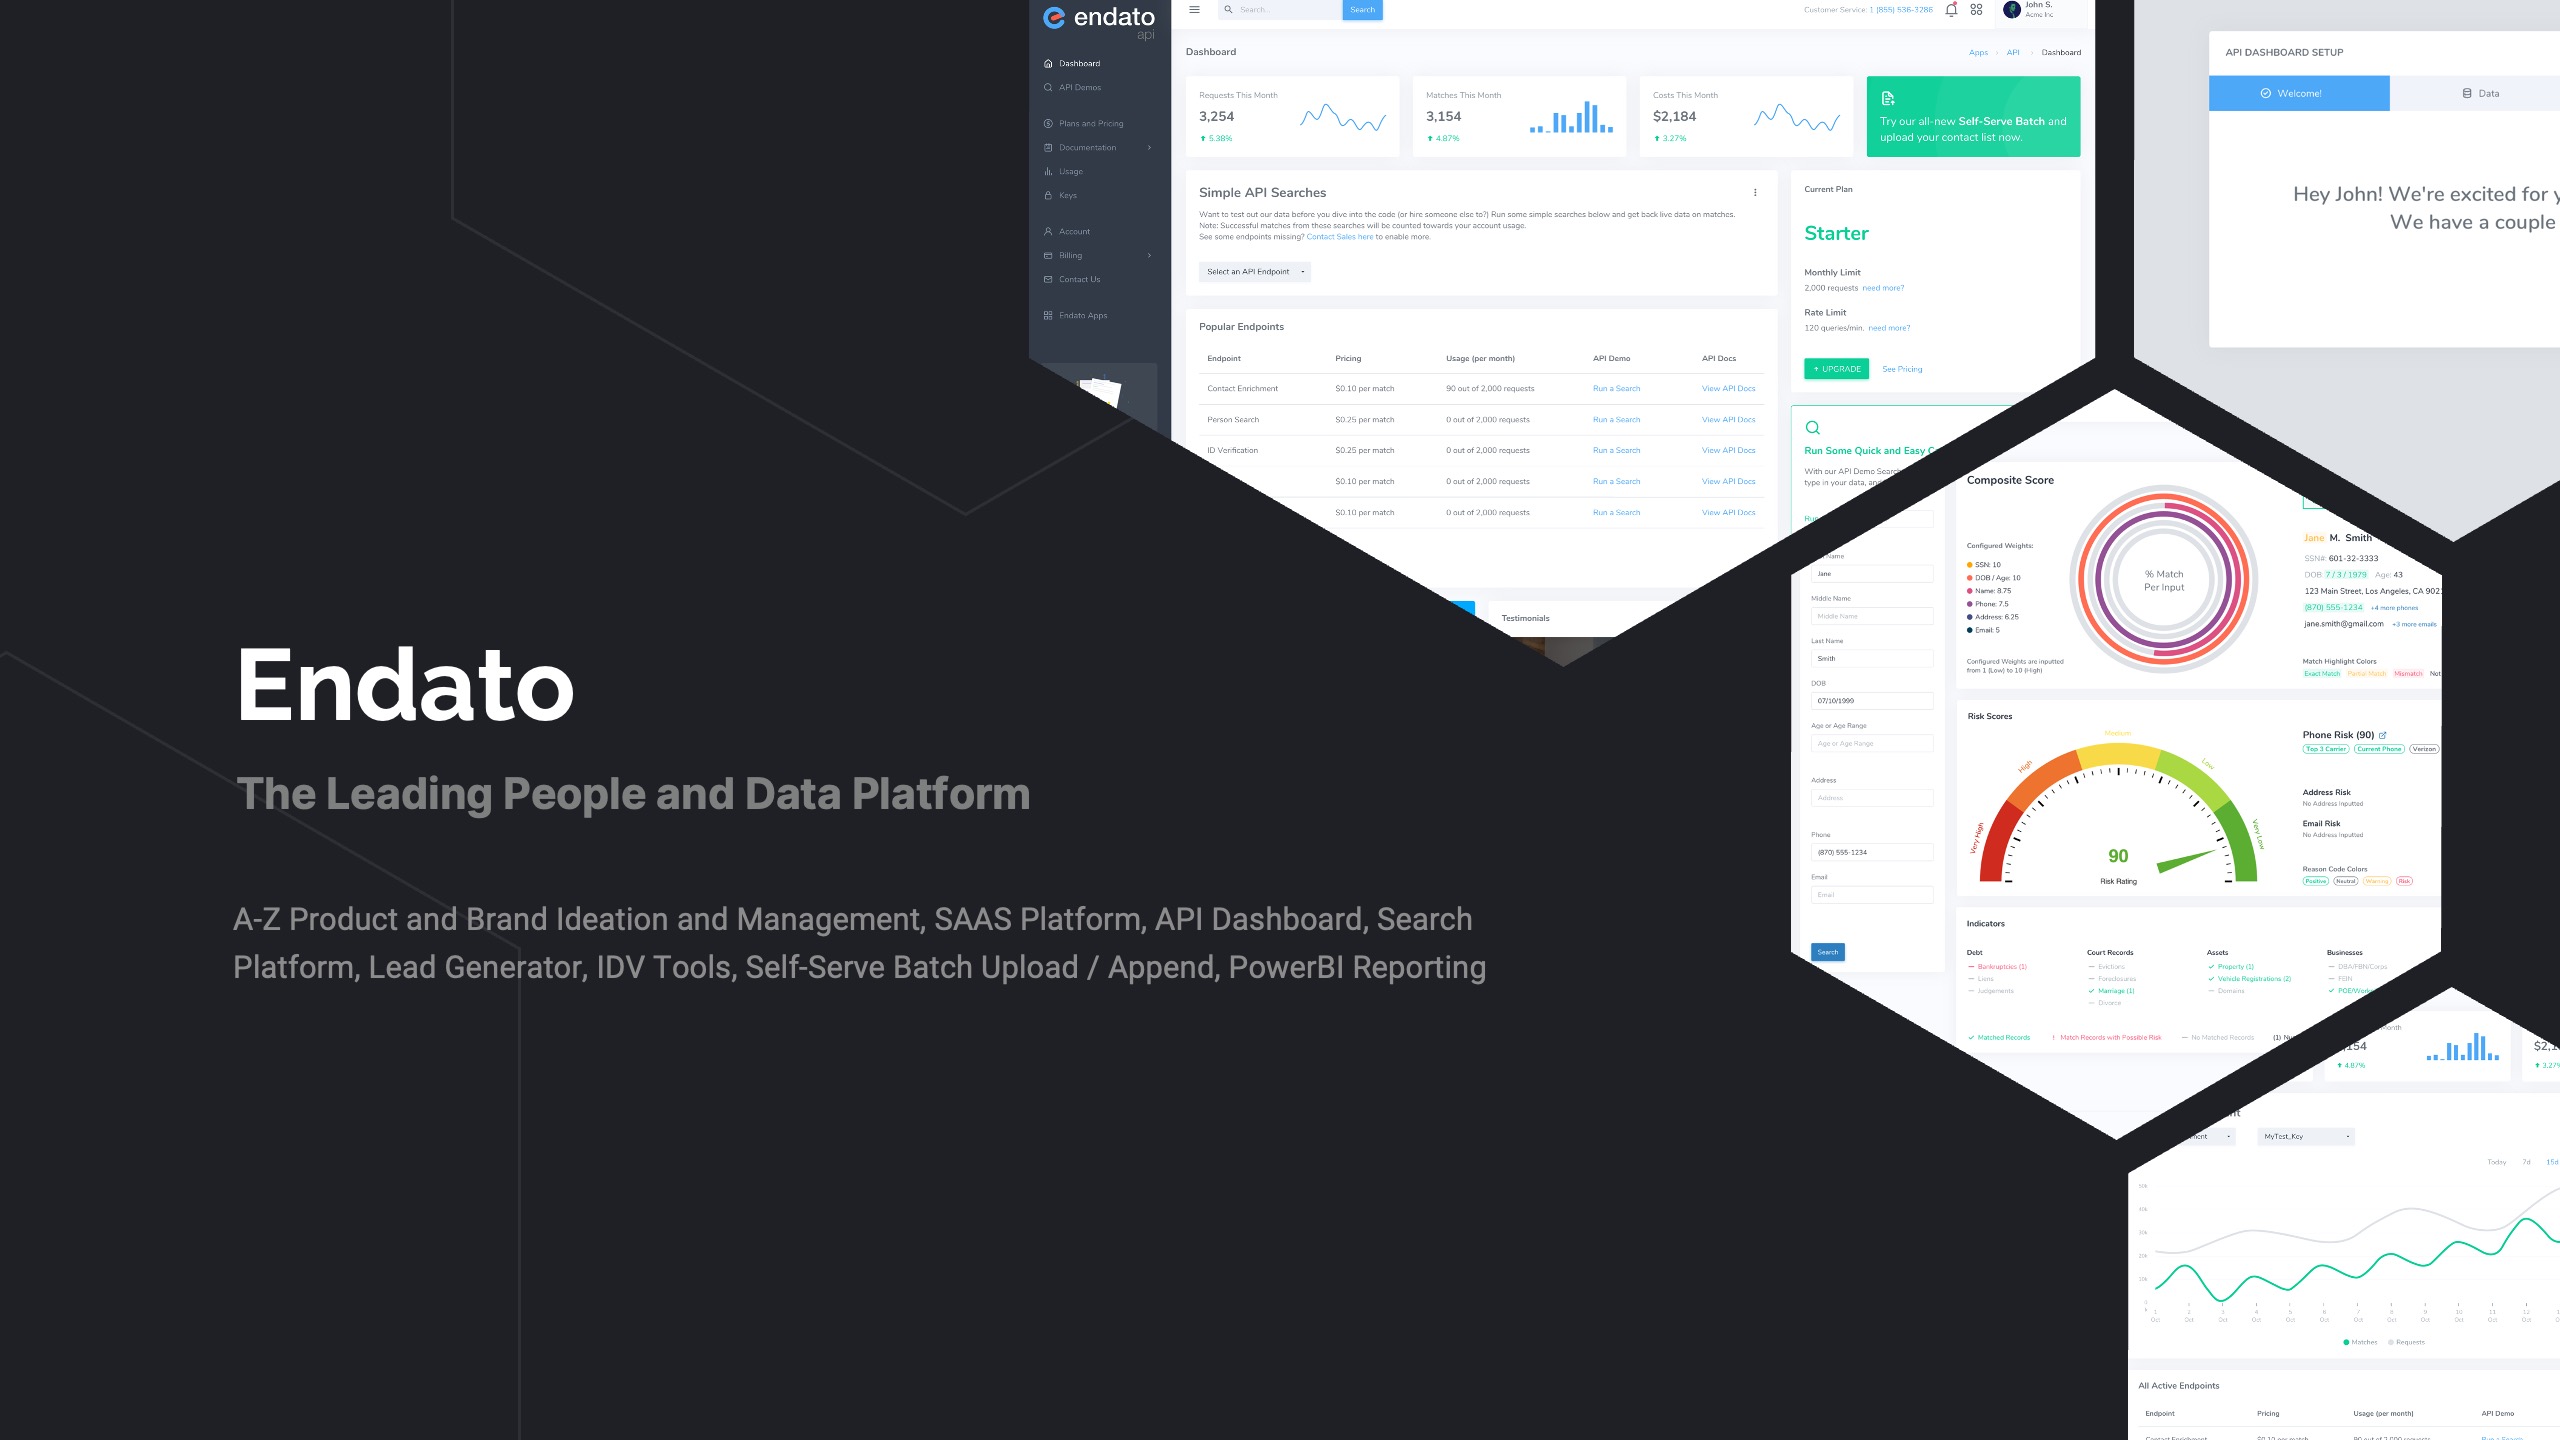Click the Keys lock sidebar icon
Screen dimensions: 2560x1440
(x=1048, y=195)
